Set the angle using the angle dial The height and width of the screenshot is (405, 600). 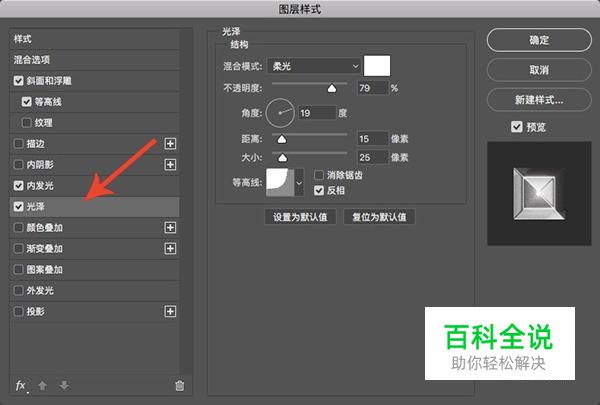(x=280, y=113)
